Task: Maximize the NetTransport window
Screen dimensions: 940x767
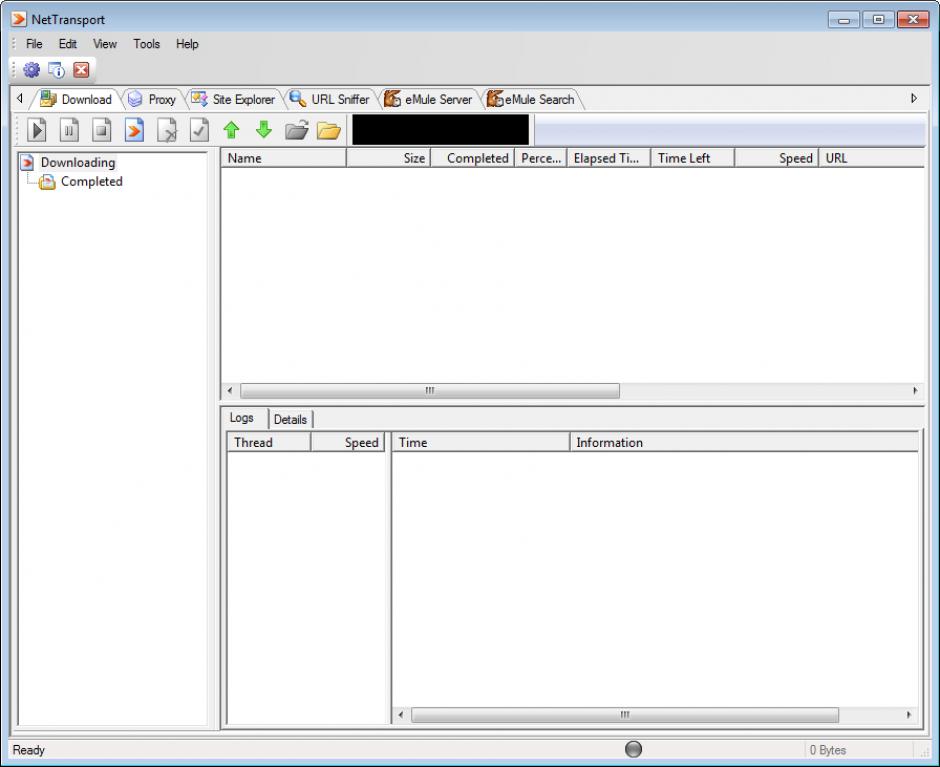Action: coord(878,20)
